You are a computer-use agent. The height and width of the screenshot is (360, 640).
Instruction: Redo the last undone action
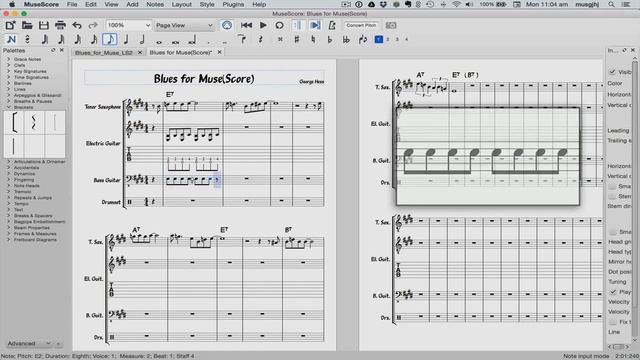(93, 25)
